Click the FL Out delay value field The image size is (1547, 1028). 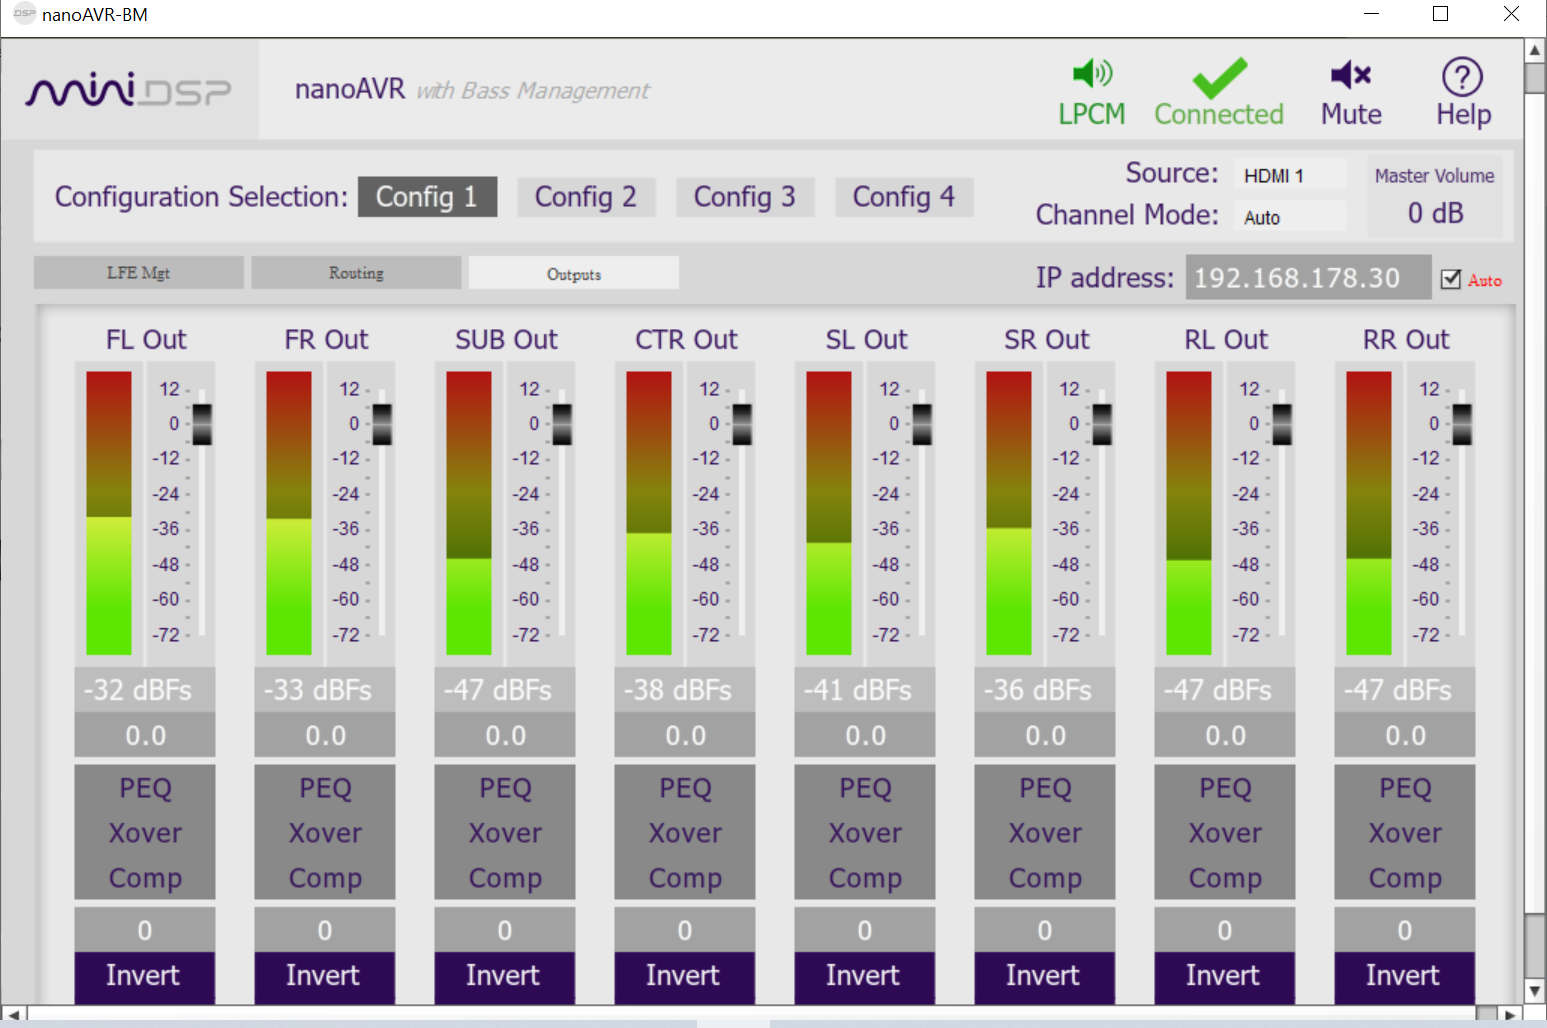(x=145, y=930)
